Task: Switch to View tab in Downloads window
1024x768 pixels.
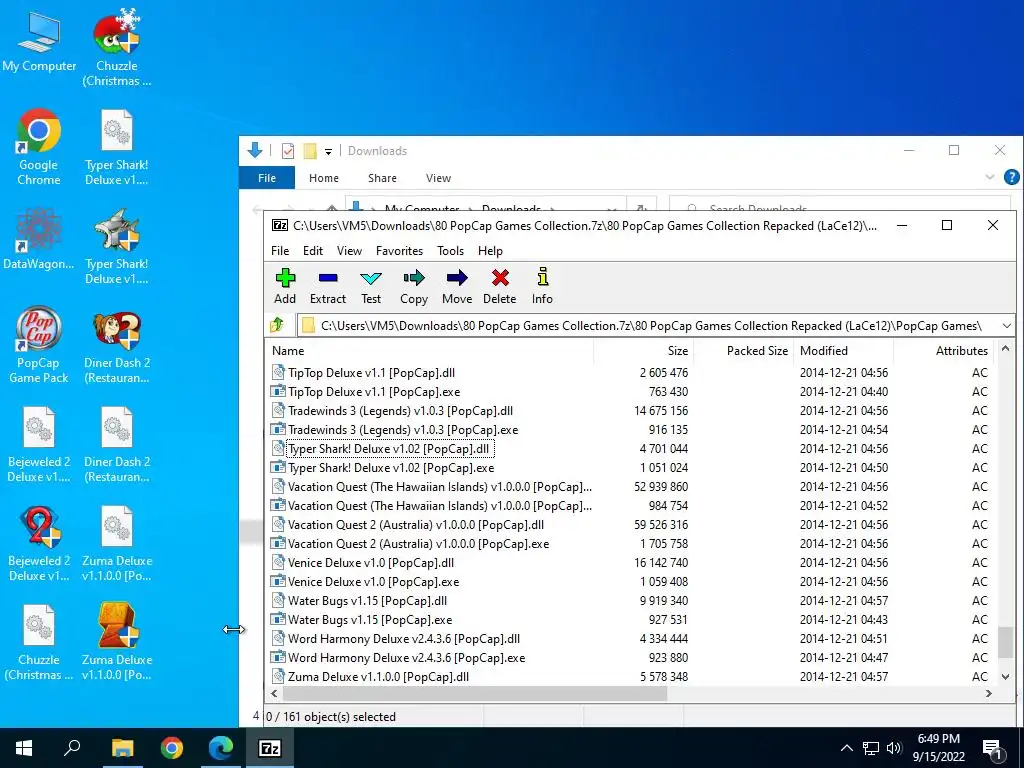Action: (438, 178)
